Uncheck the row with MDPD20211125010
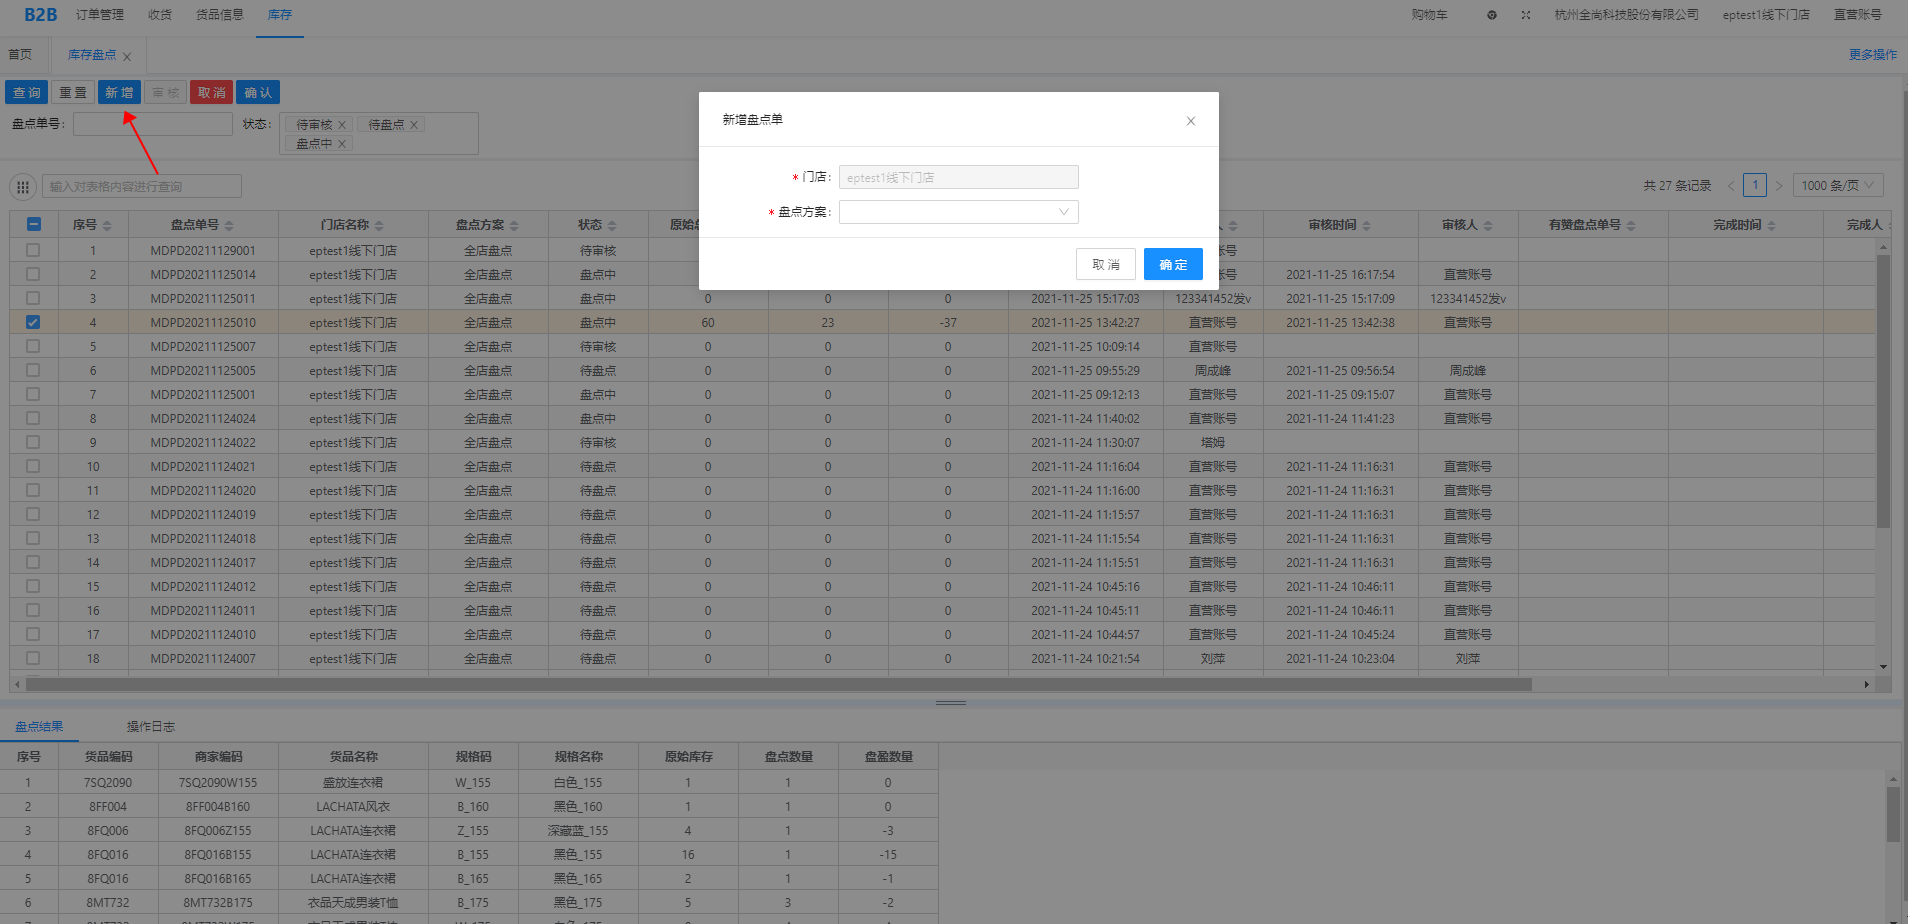The width and height of the screenshot is (1908, 924). 33,322
